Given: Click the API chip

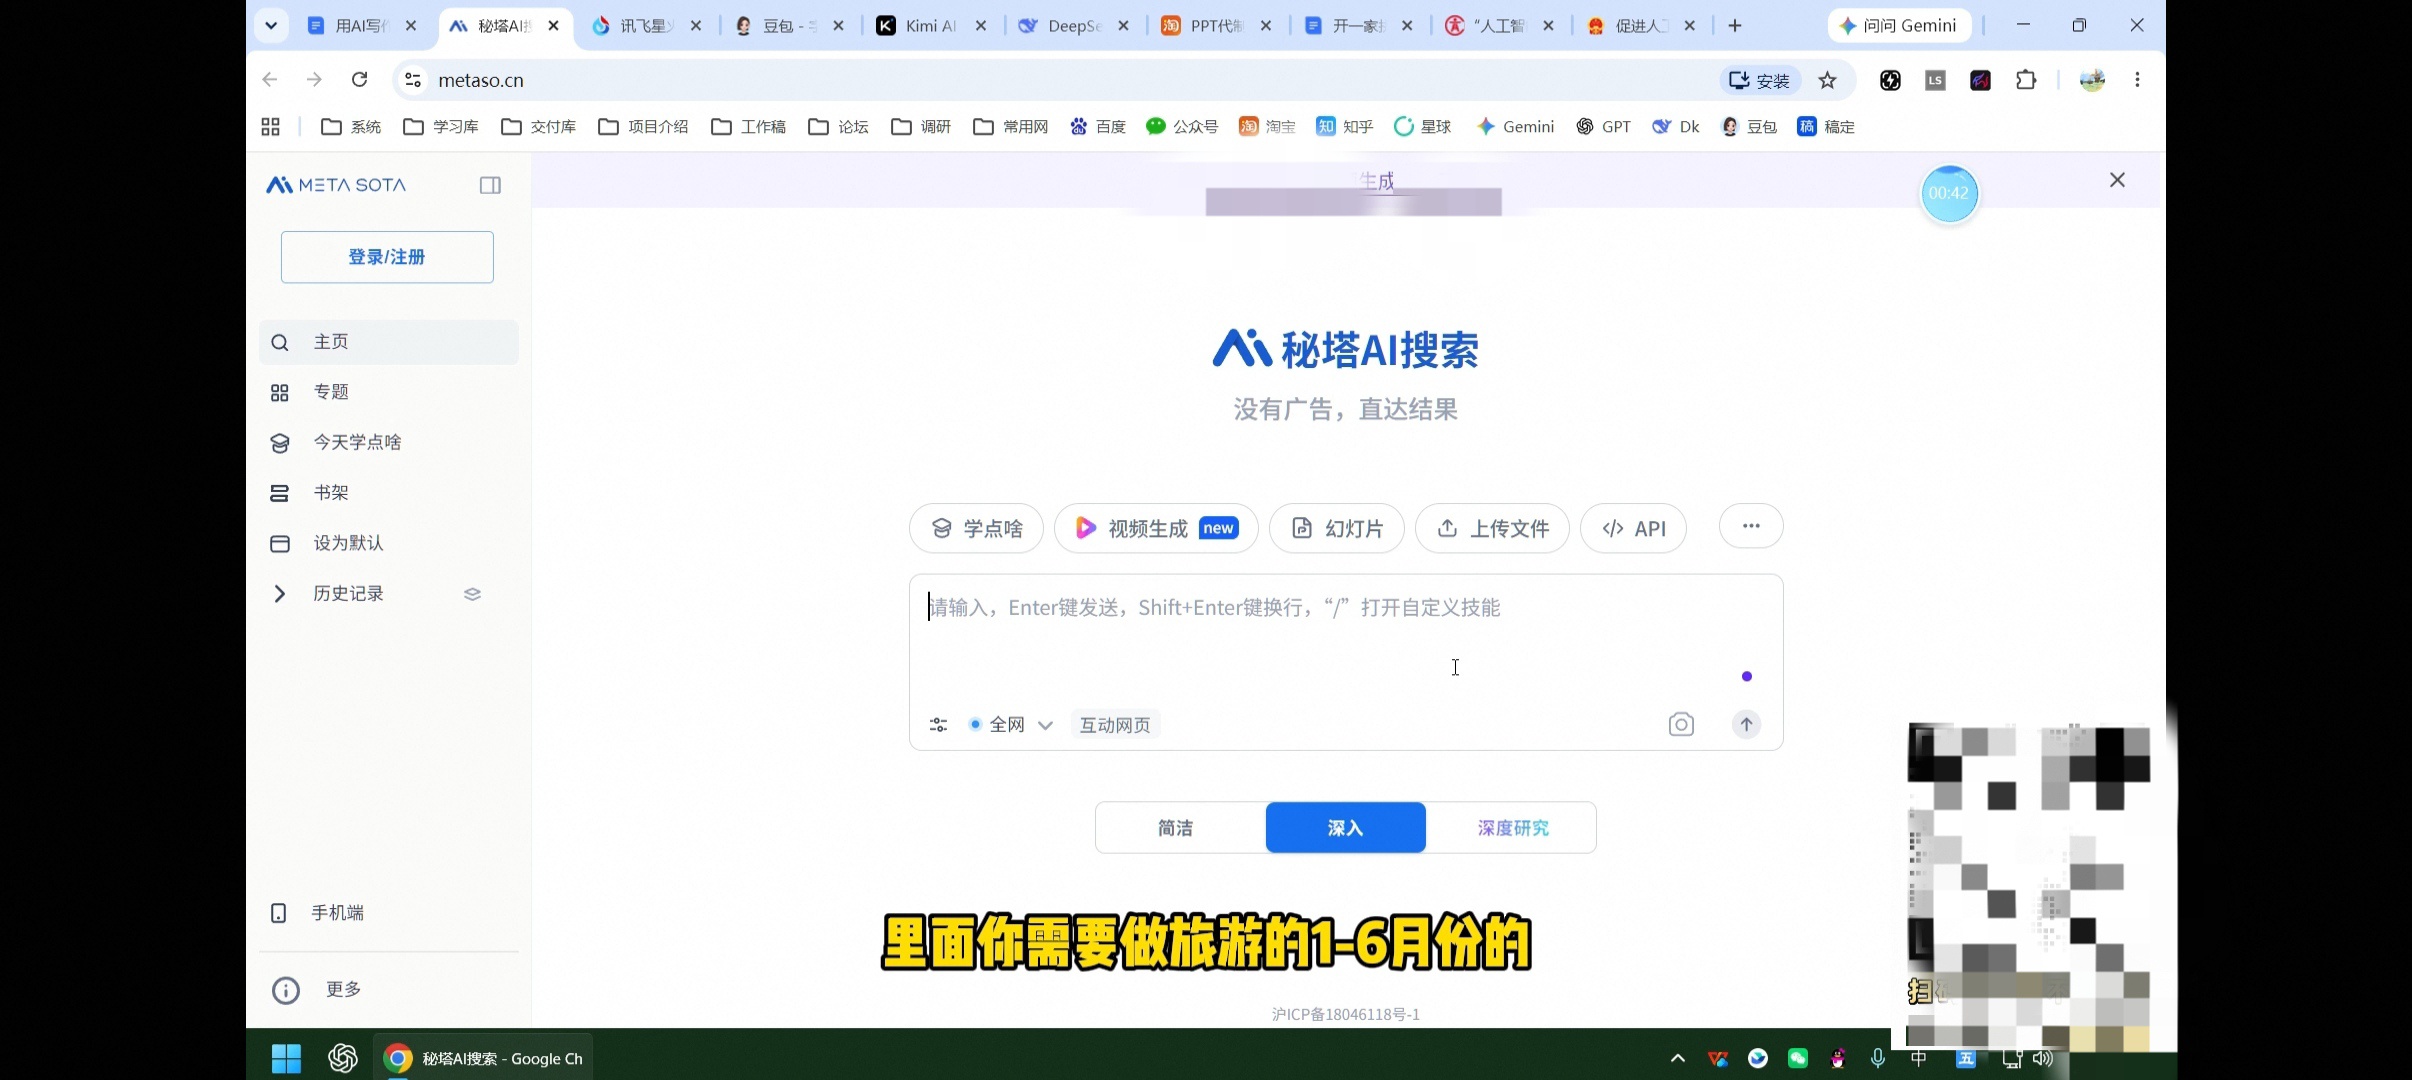Looking at the screenshot, I should pyautogui.click(x=1633, y=528).
